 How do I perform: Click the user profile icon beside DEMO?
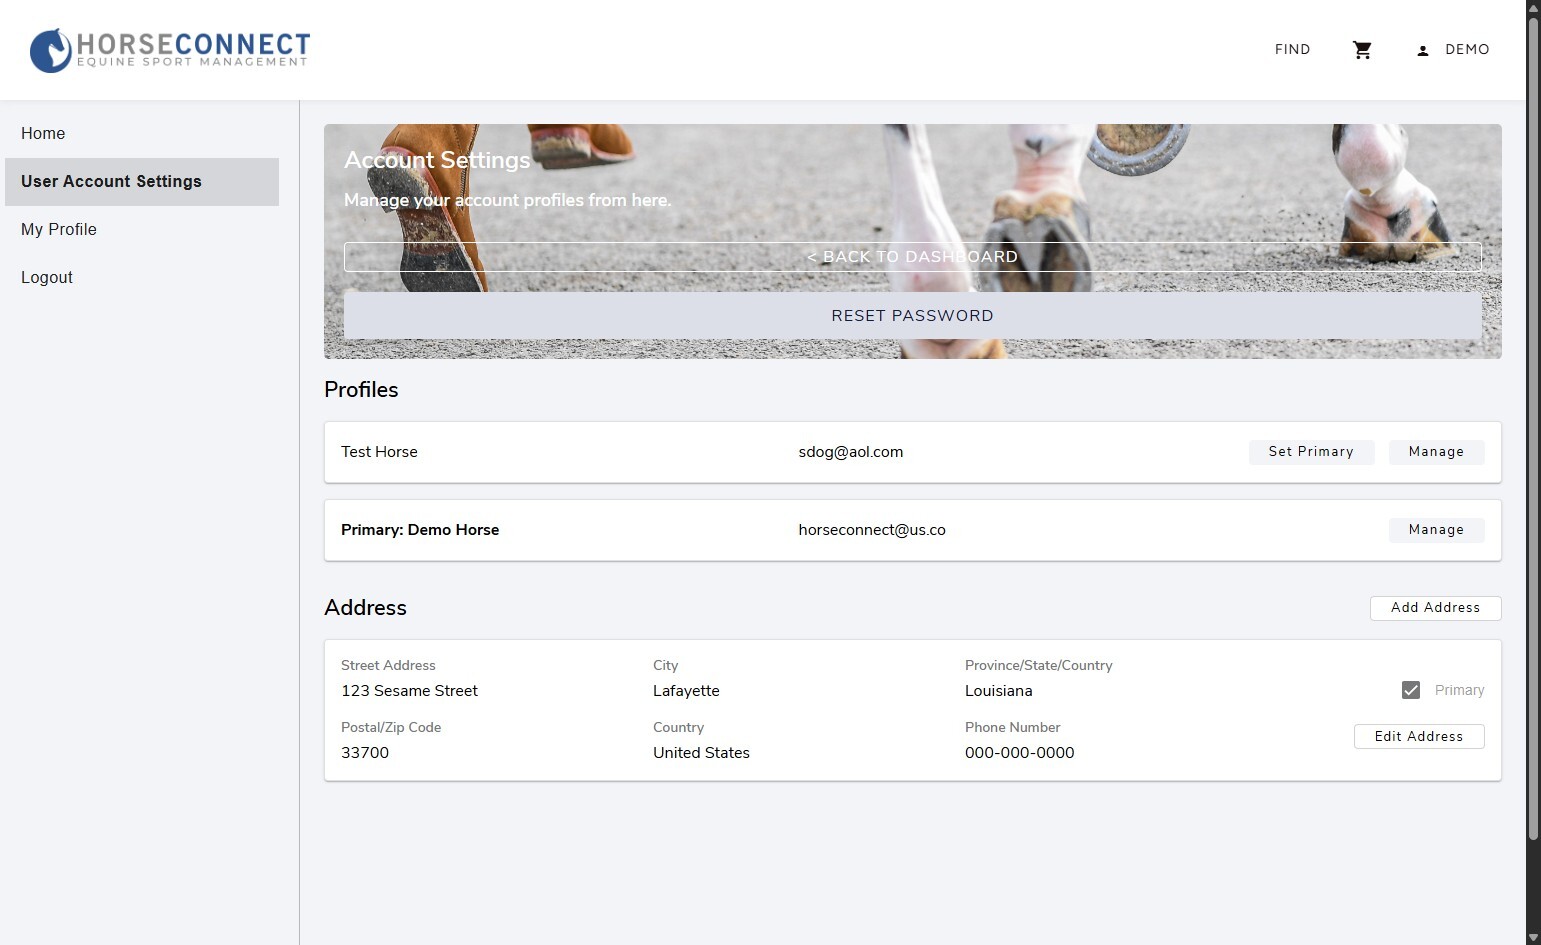[x=1422, y=50]
